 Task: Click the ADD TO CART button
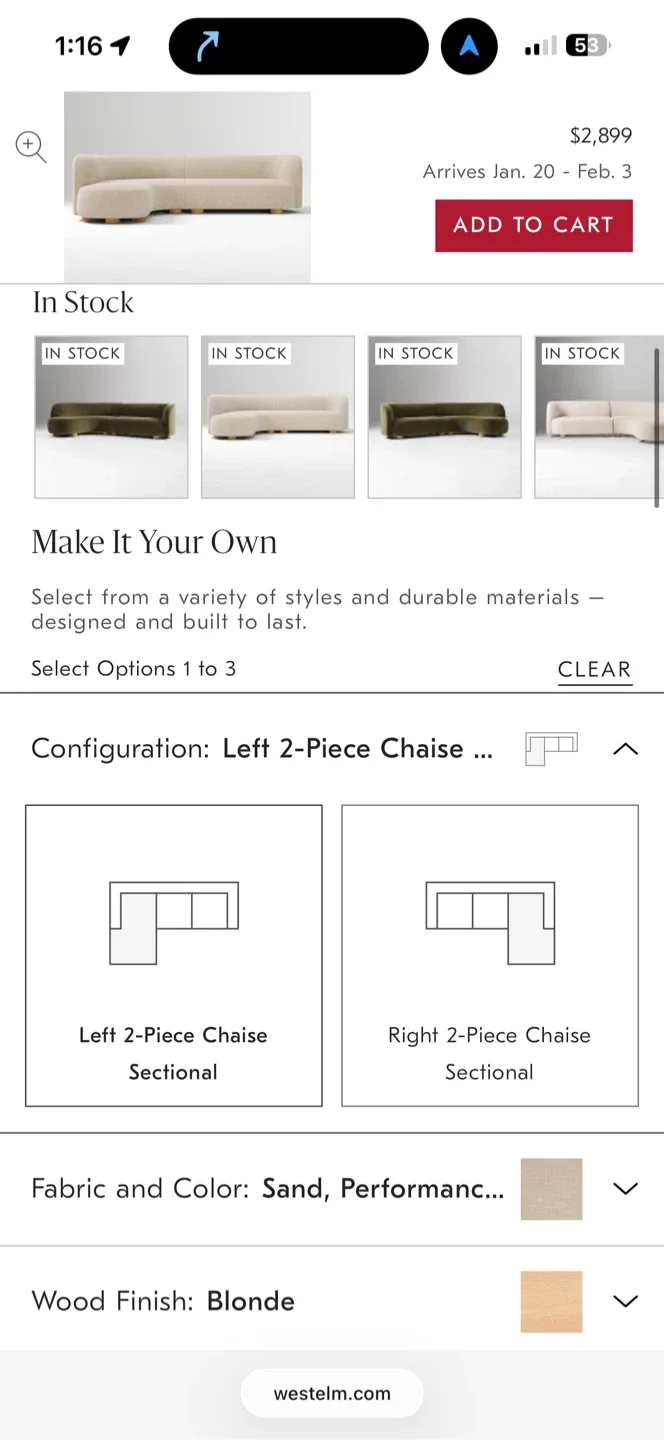(x=534, y=225)
